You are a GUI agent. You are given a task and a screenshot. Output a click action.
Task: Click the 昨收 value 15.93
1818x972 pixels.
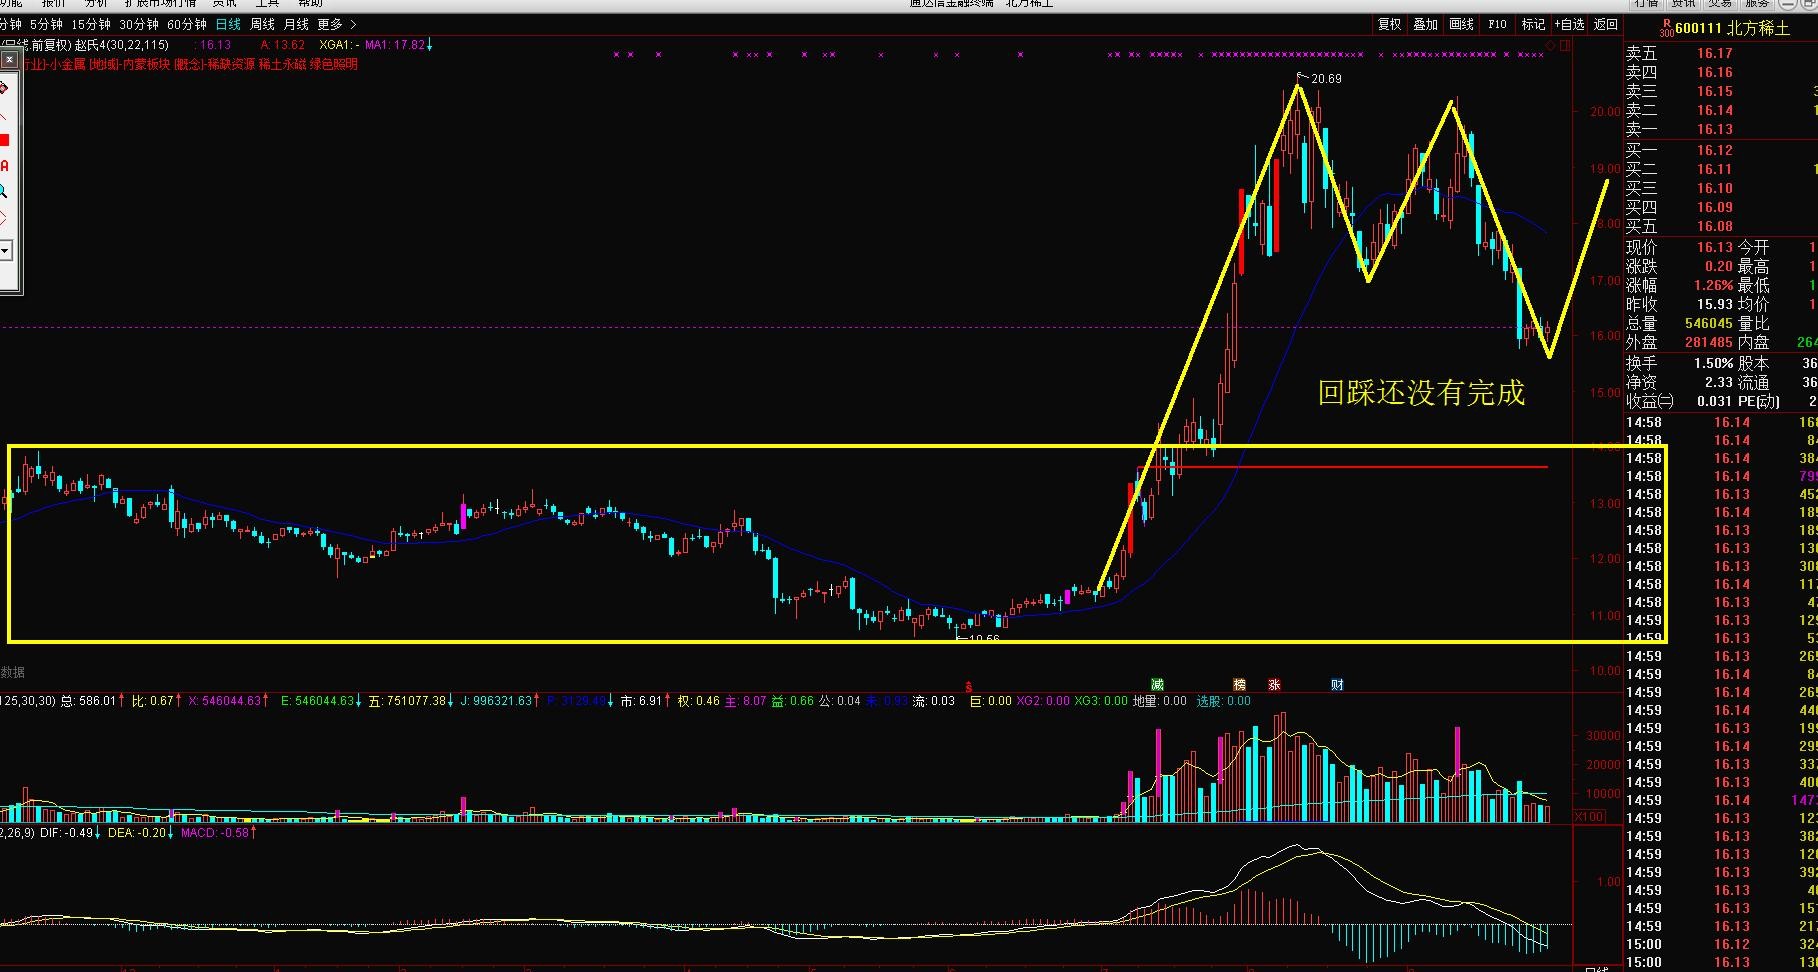tap(1714, 304)
